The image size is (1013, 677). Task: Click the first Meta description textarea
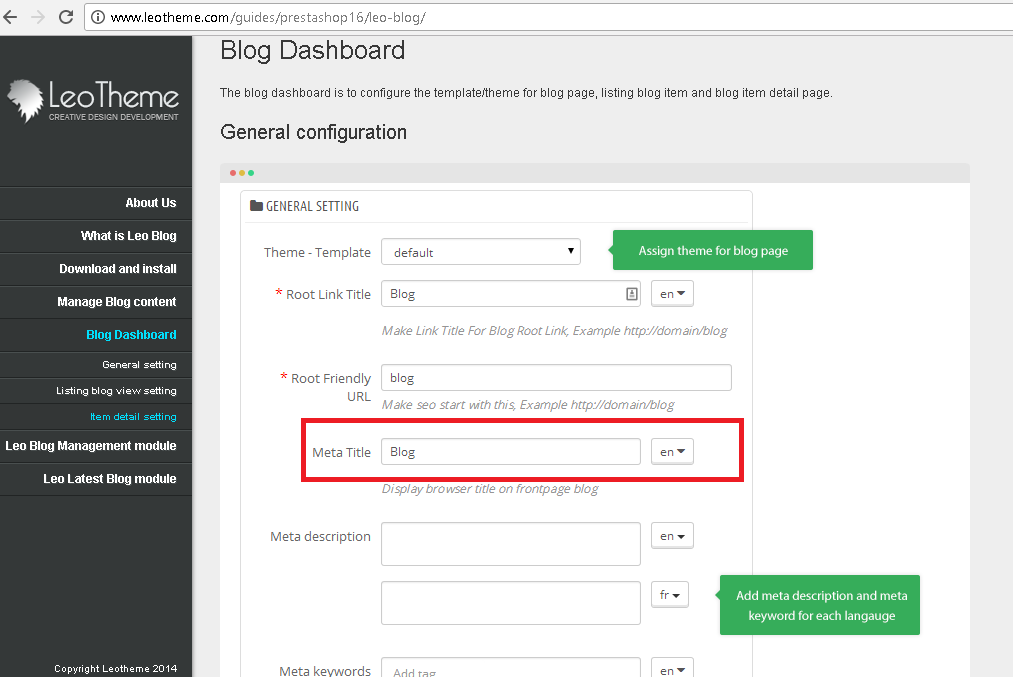click(x=510, y=544)
